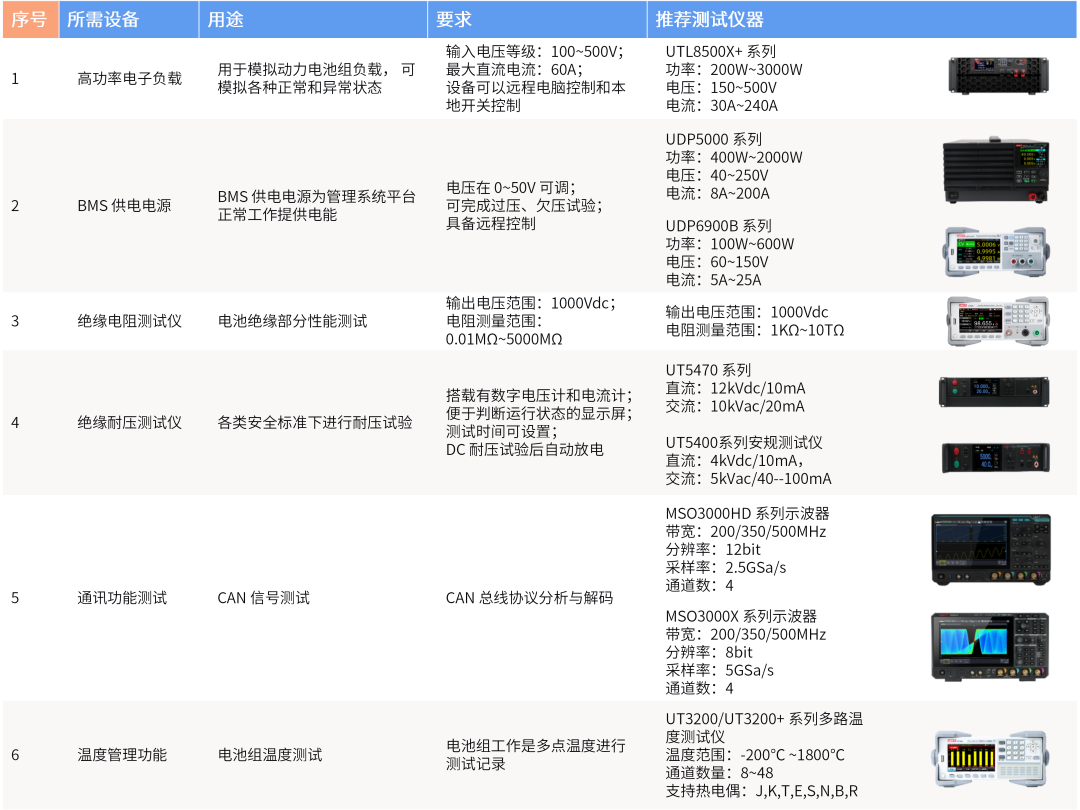This screenshot has height=810, width=1080.
Task: Click the 序号 column header
Action: click(30, 19)
